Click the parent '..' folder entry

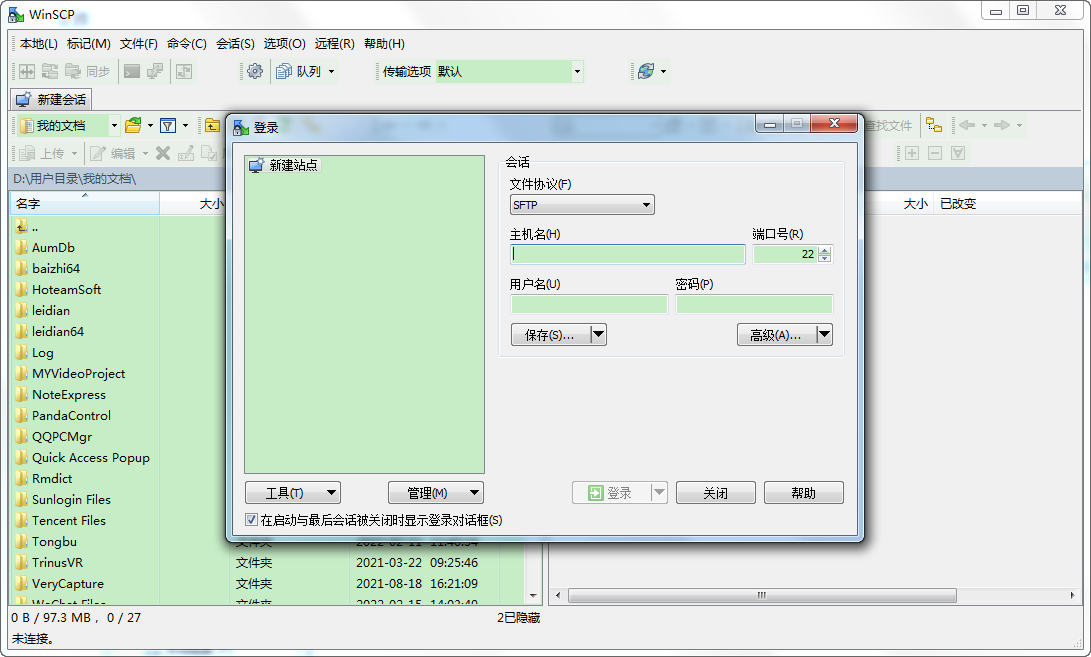click(x=28, y=227)
